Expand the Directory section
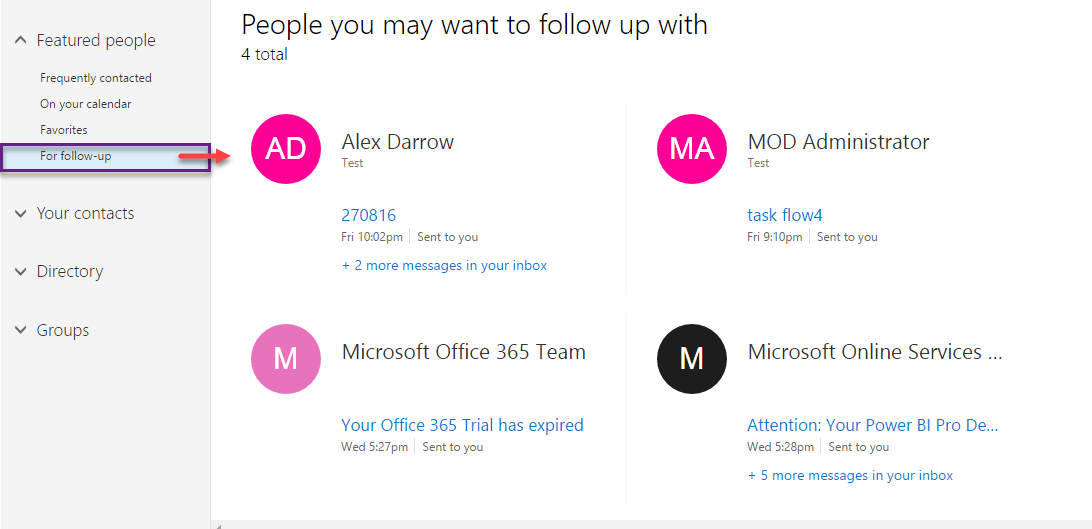The image size is (1092, 529). pyautogui.click(x=21, y=271)
